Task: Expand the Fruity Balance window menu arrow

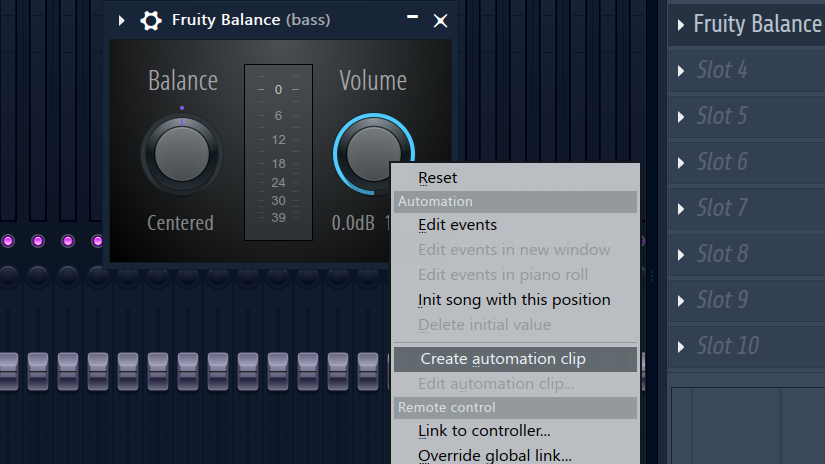Action: 122,21
